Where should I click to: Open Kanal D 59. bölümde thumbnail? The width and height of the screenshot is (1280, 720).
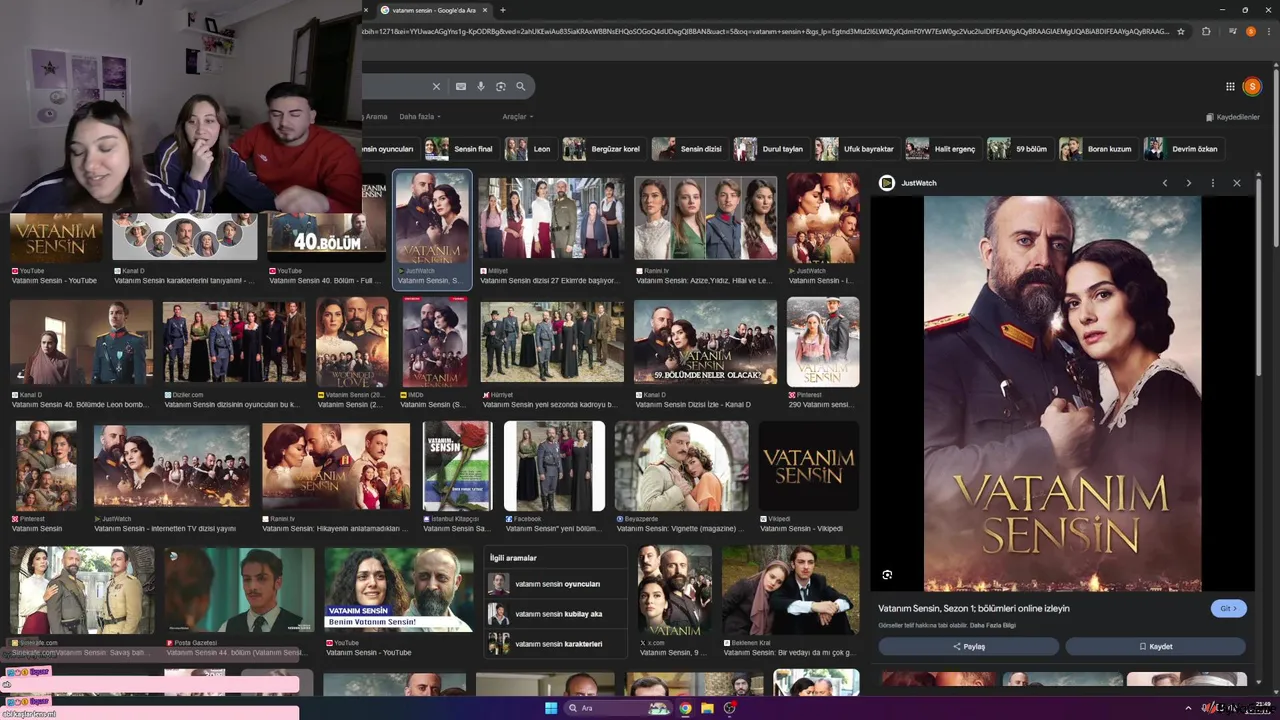[x=705, y=342]
